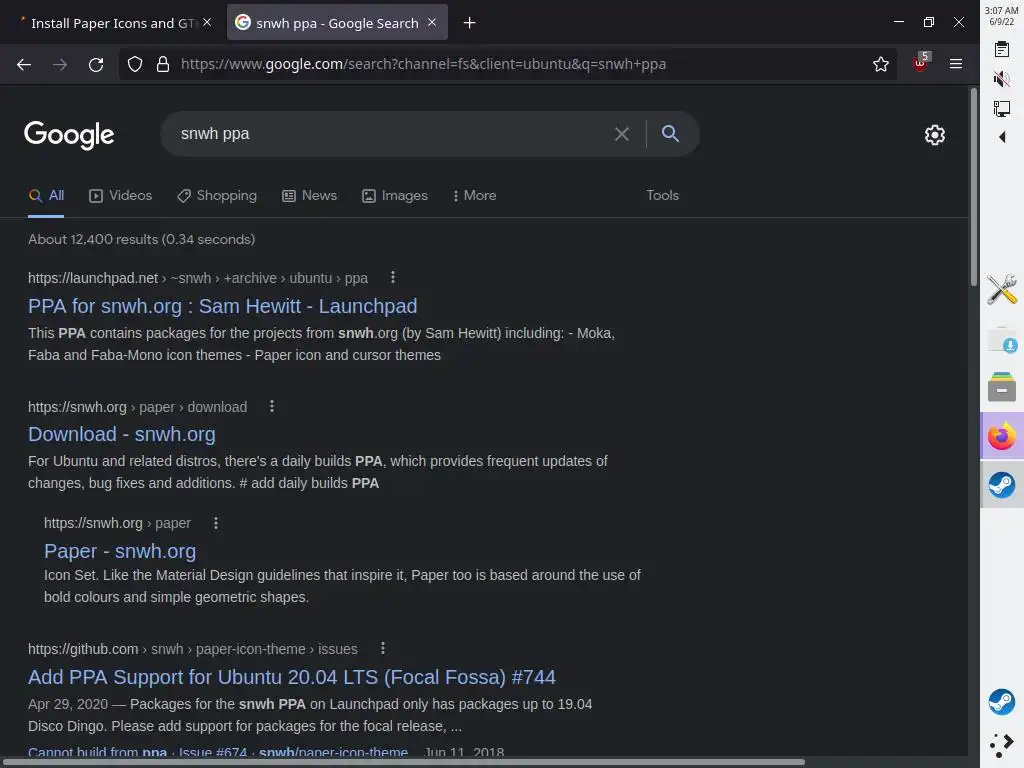
Task: Switch to the 'Install Paper Icons' tab
Action: click(x=114, y=23)
